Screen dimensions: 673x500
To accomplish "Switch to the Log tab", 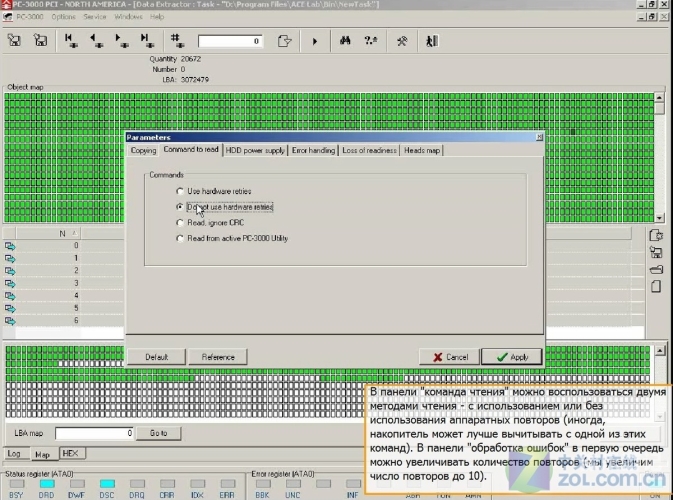I will tap(14, 453).
